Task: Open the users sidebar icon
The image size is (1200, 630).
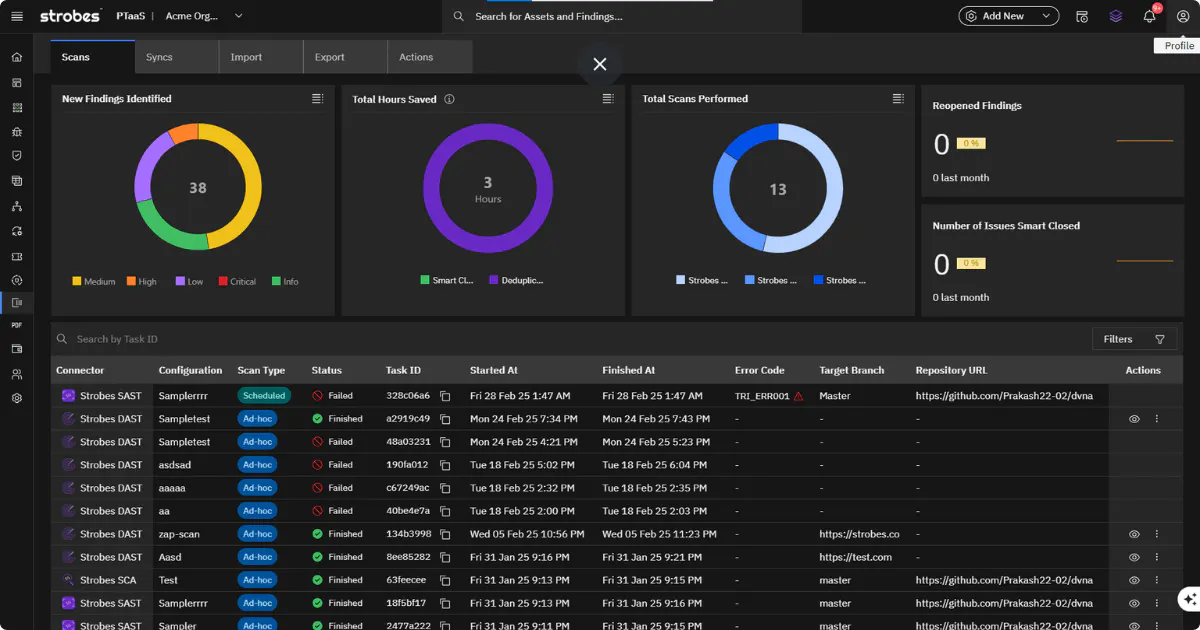Action: pos(17,374)
